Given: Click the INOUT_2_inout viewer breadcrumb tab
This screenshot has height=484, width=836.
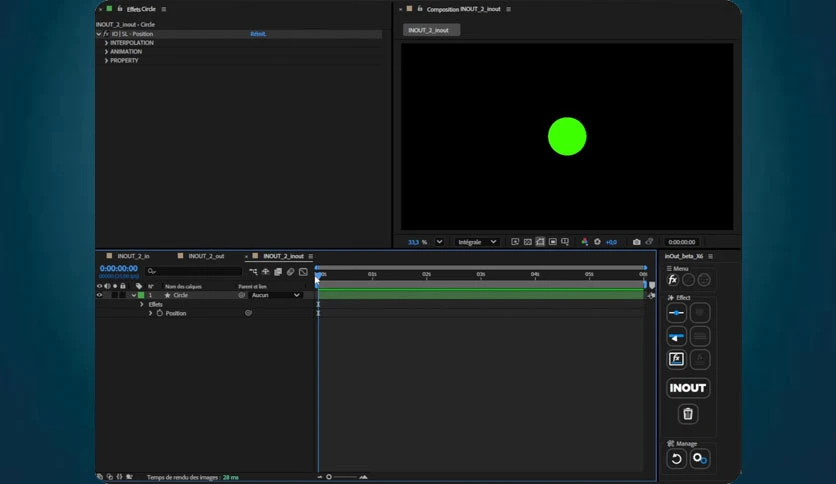Looking at the screenshot, I should pos(431,30).
